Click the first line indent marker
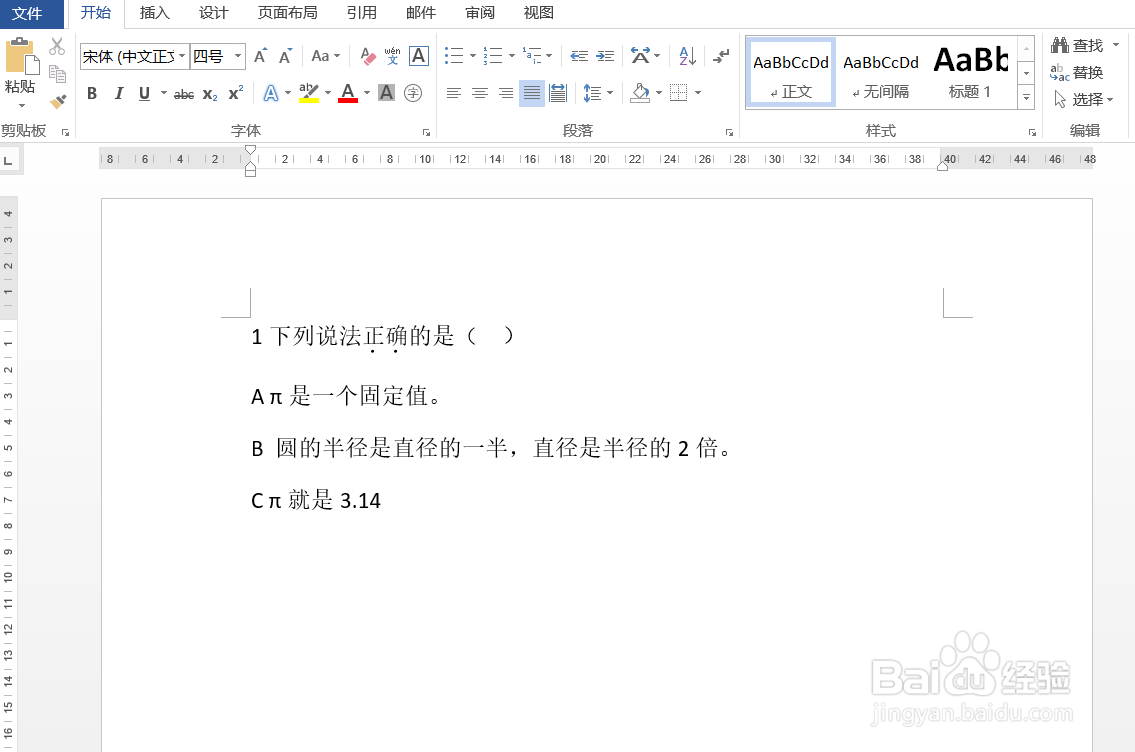 [x=250, y=151]
